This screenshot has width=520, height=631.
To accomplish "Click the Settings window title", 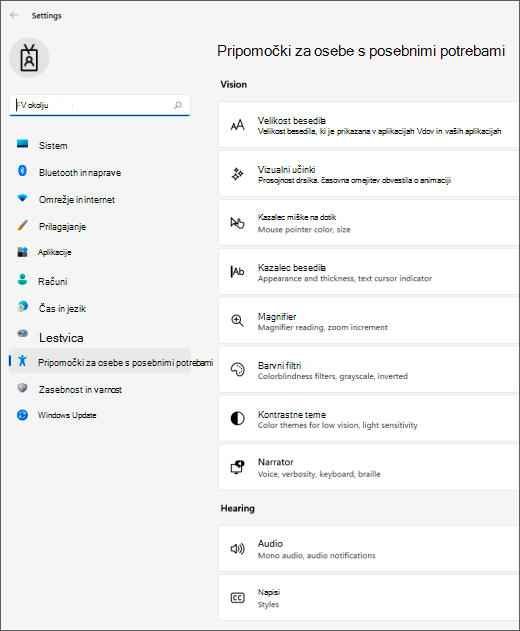I will coord(47,16).
